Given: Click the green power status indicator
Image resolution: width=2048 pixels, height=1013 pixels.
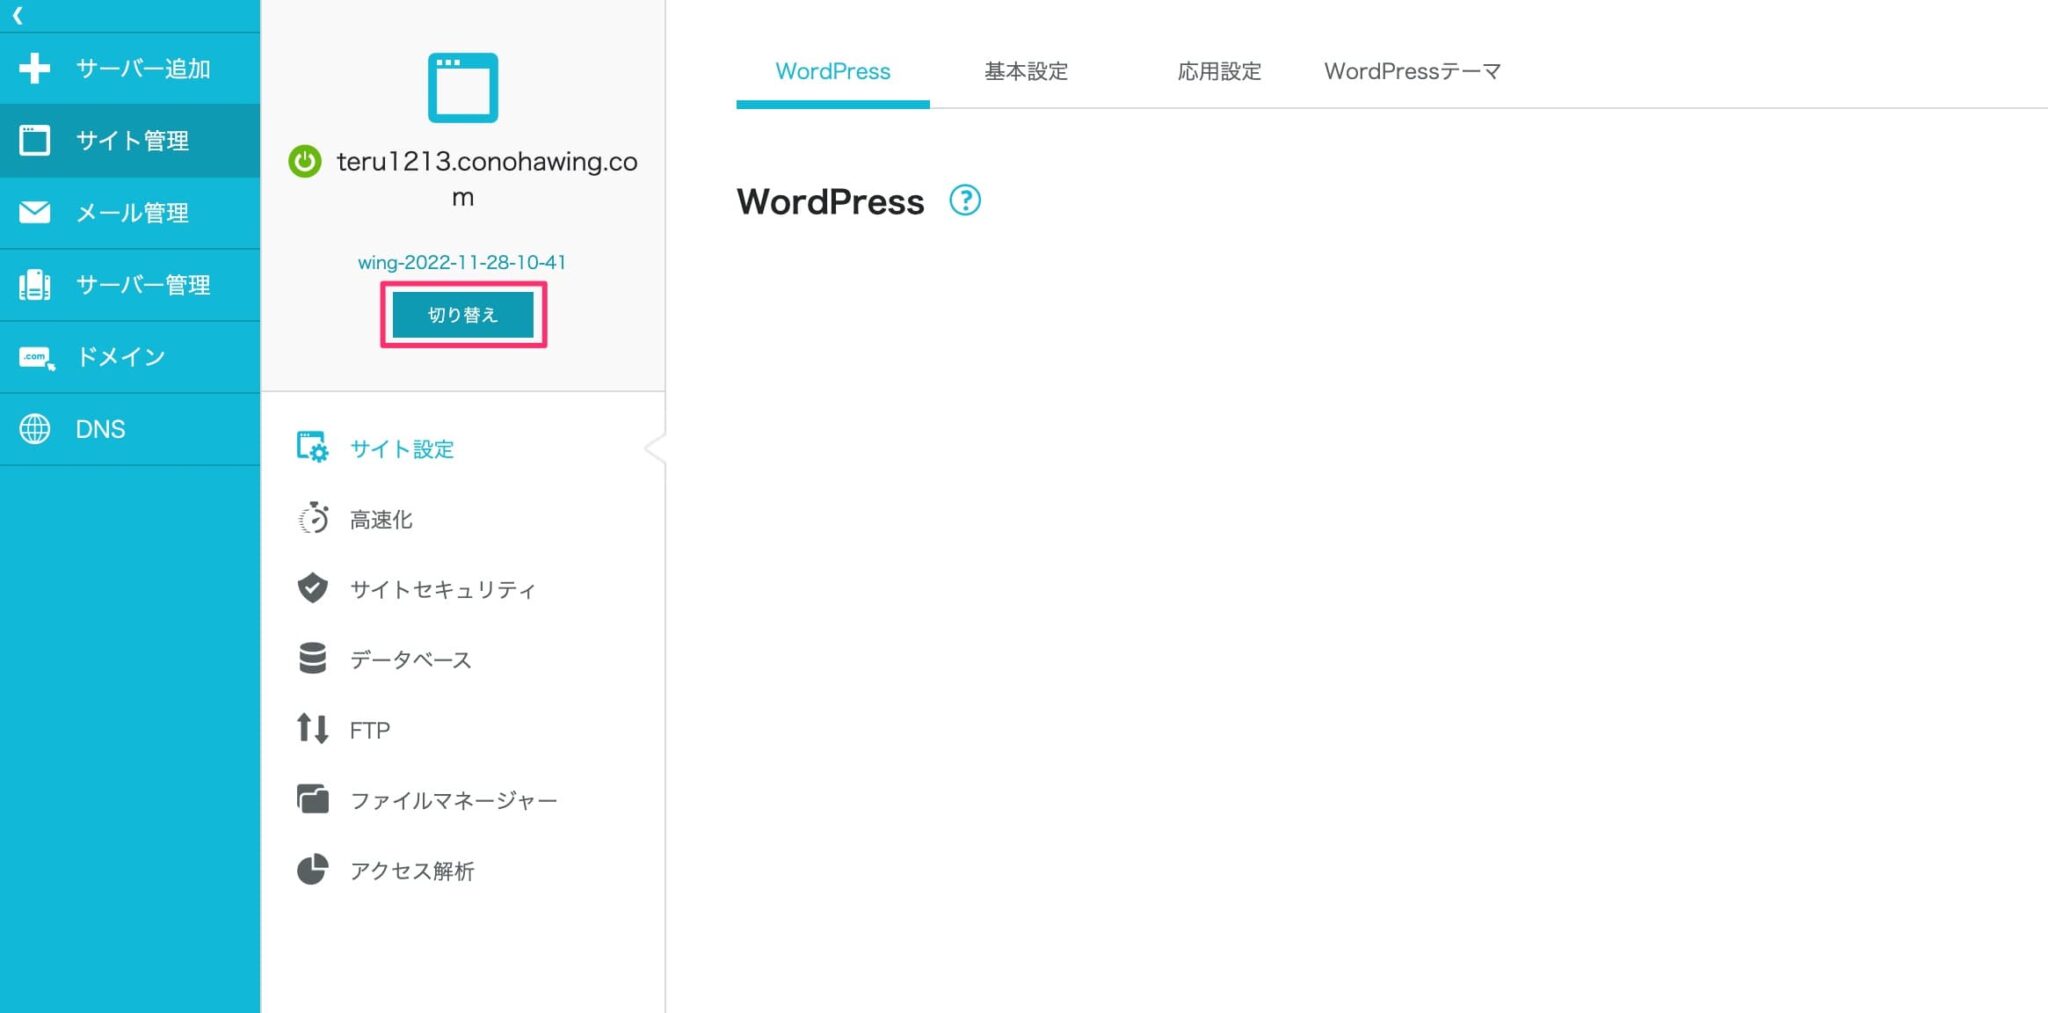Looking at the screenshot, I should (x=303, y=160).
